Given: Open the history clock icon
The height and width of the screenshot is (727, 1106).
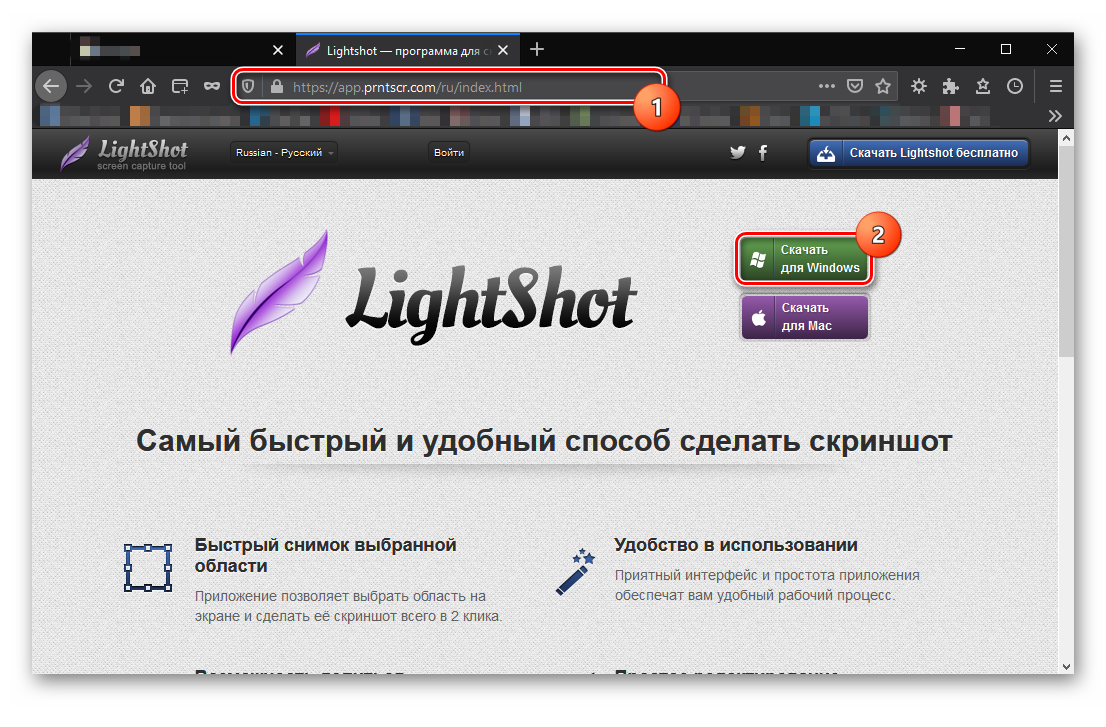Looking at the screenshot, I should 1015,86.
